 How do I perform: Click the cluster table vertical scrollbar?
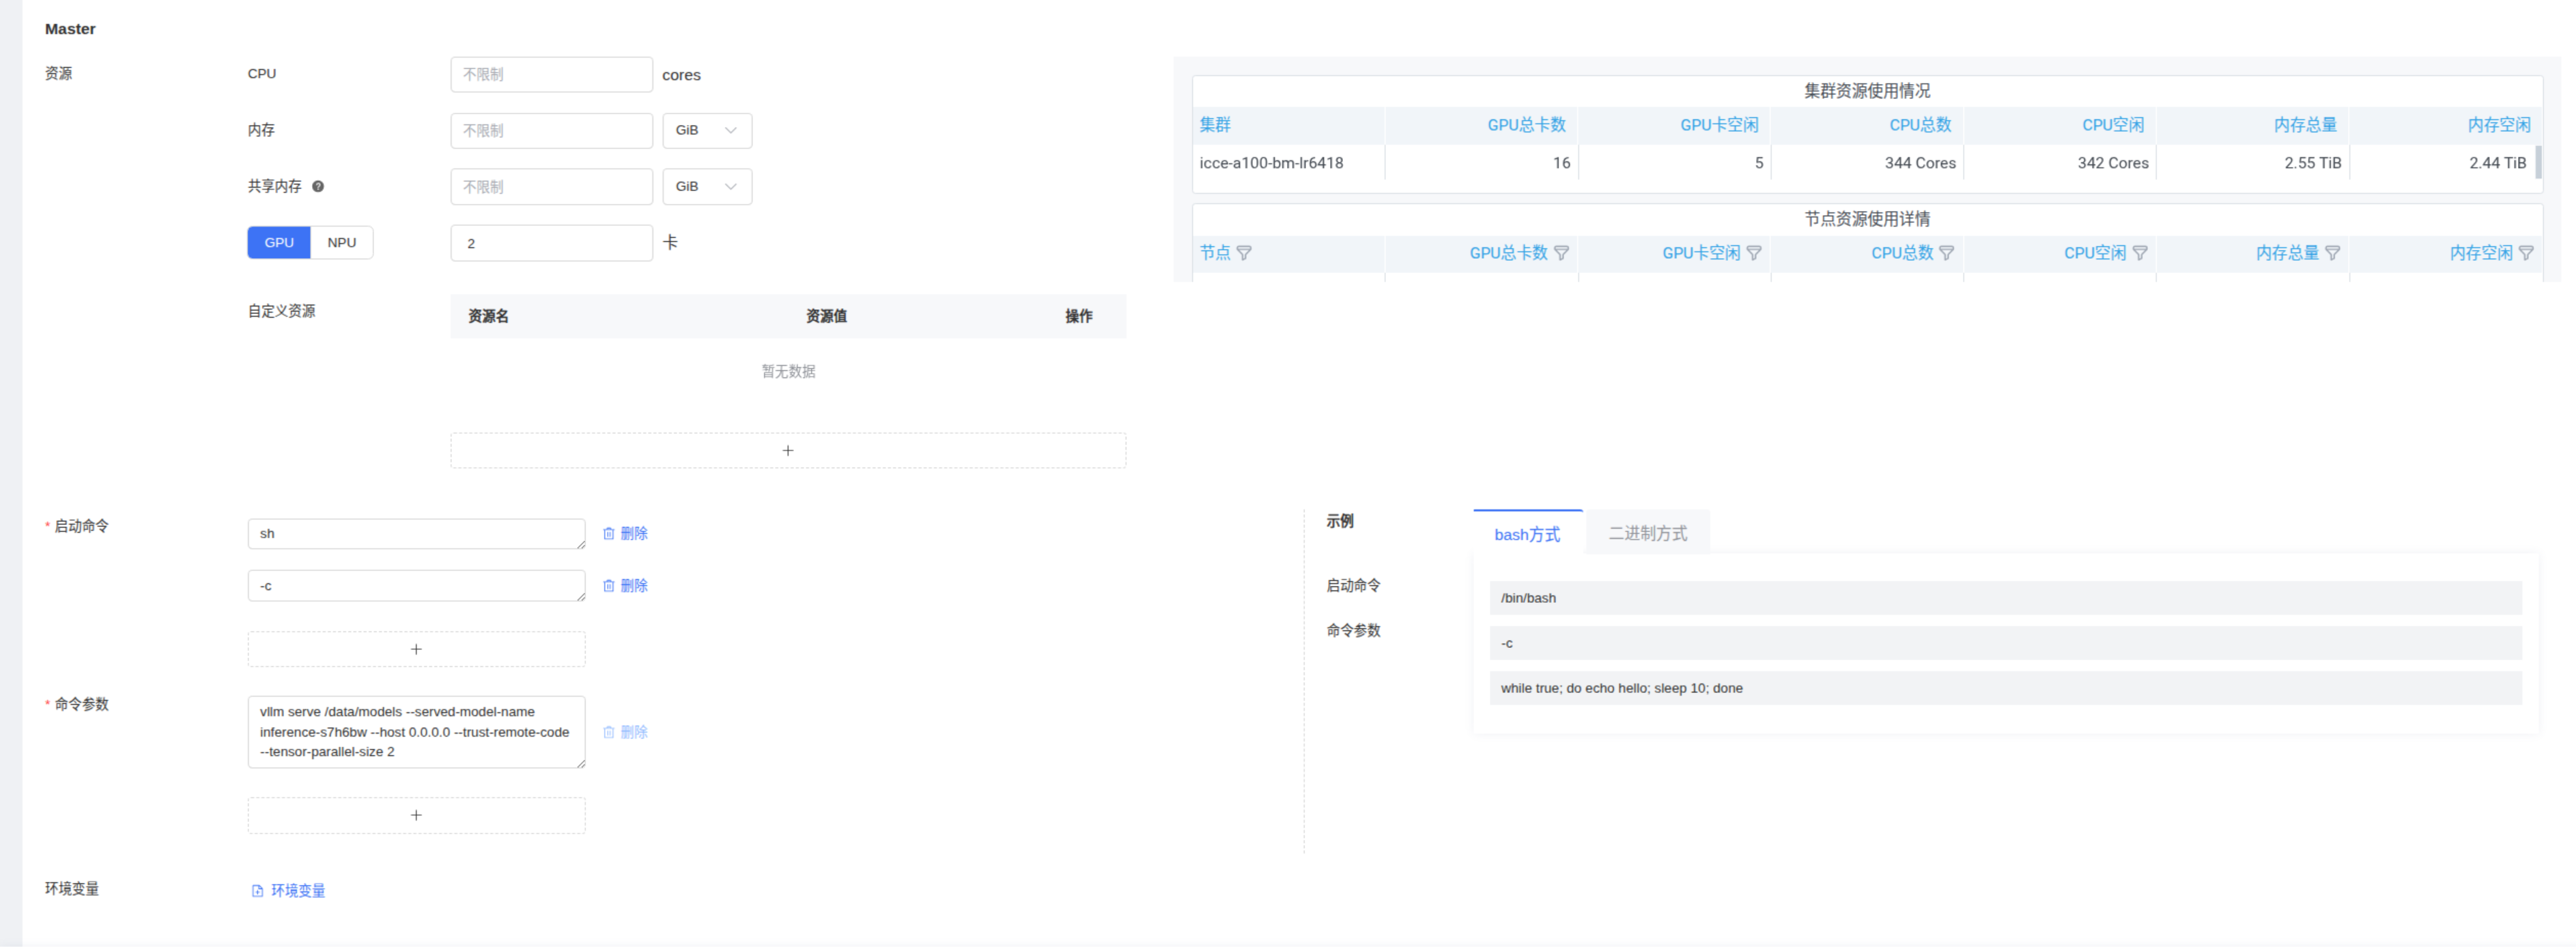coord(2538,161)
